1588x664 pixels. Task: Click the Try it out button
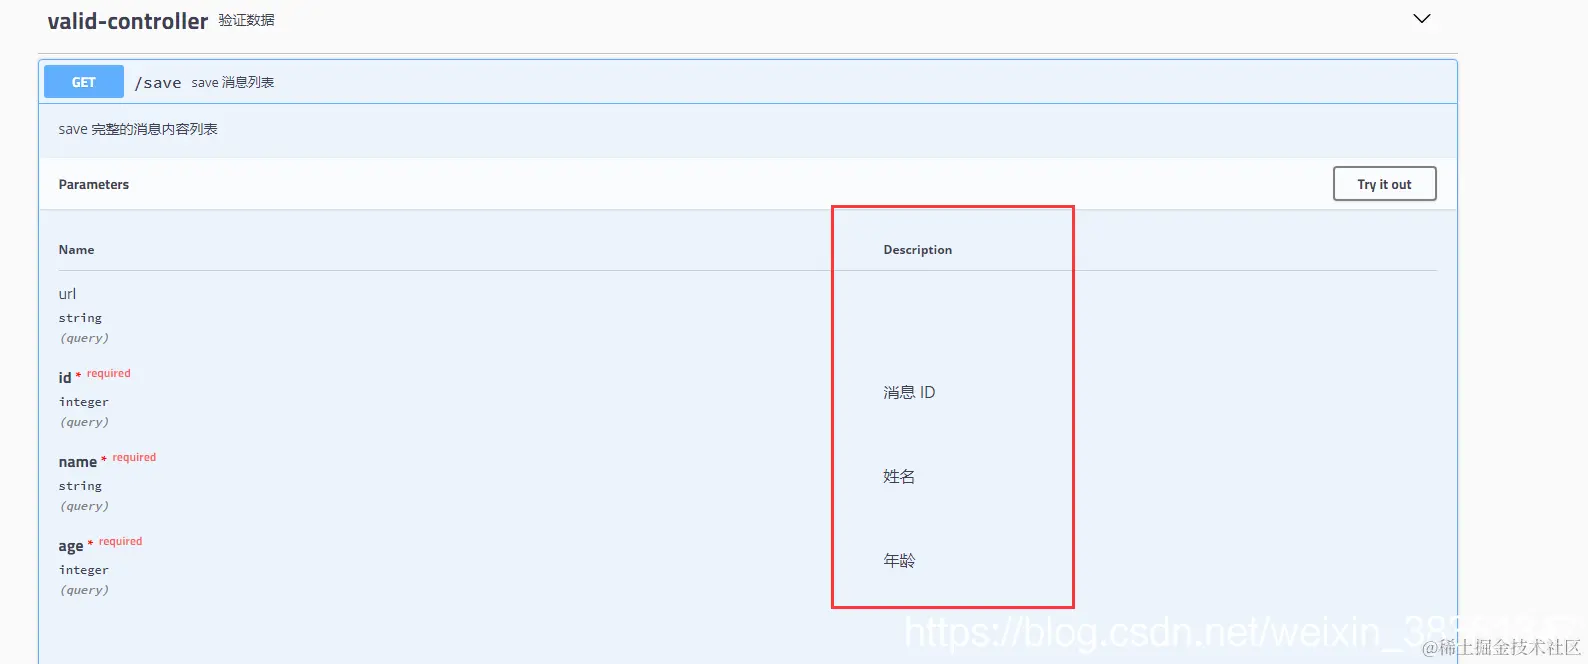pyautogui.click(x=1384, y=184)
